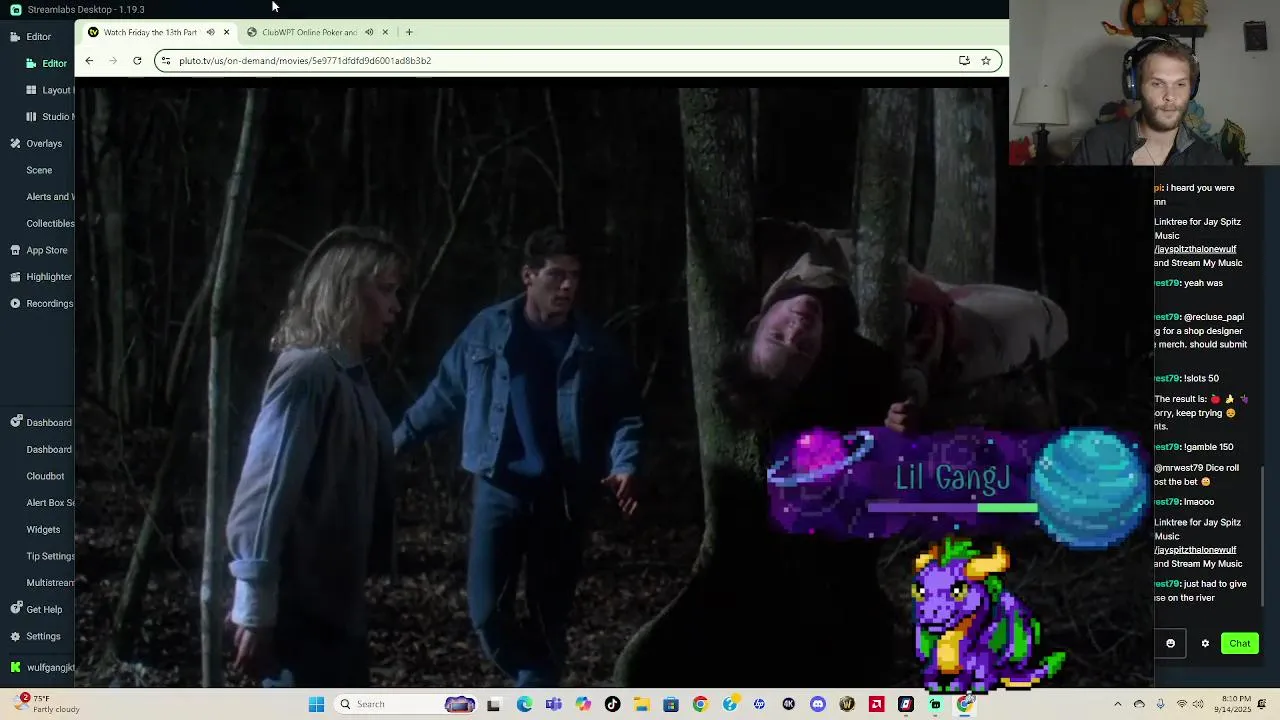Open Collectibles in the sidebar

pyautogui.click(x=49, y=223)
